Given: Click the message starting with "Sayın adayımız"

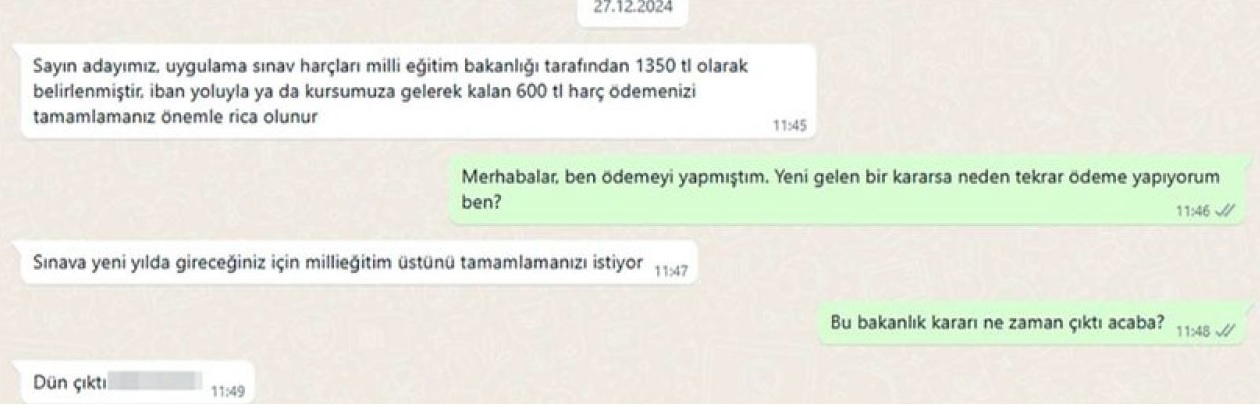Looking at the screenshot, I should (x=418, y=92).
